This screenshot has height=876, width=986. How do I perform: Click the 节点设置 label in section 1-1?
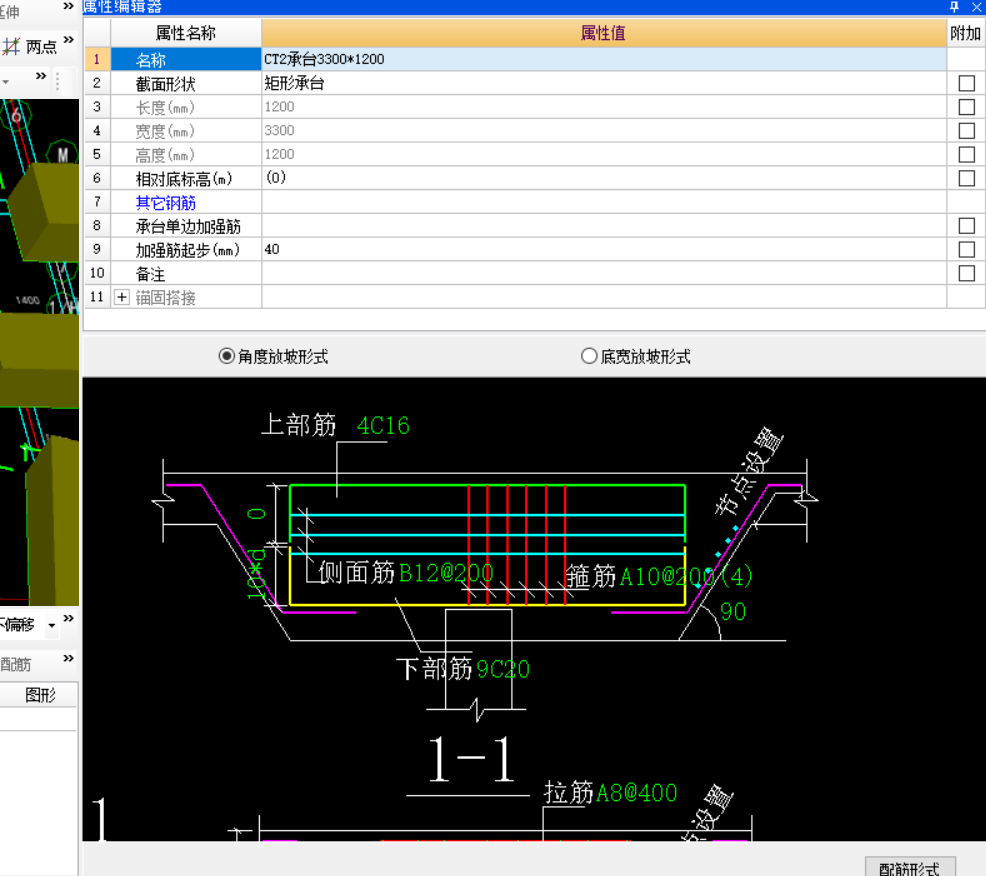click(748, 470)
